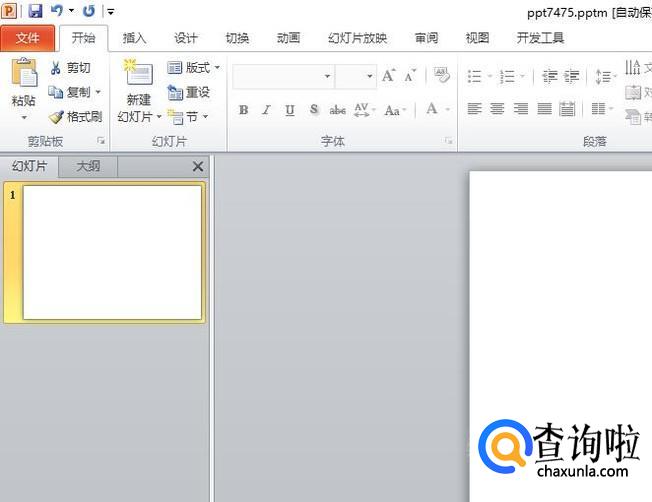Open the Section (节) dropdown
This screenshot has width=652, height=502.
tap(205, 117)
